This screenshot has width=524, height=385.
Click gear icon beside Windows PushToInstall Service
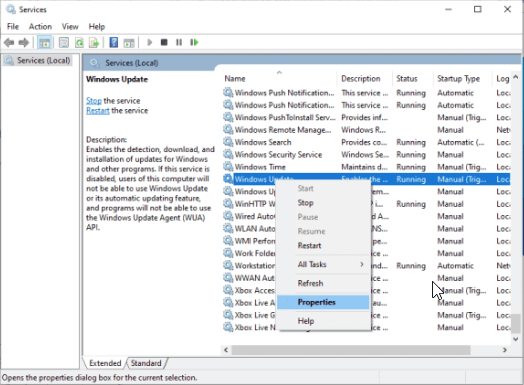coord(228,117)
